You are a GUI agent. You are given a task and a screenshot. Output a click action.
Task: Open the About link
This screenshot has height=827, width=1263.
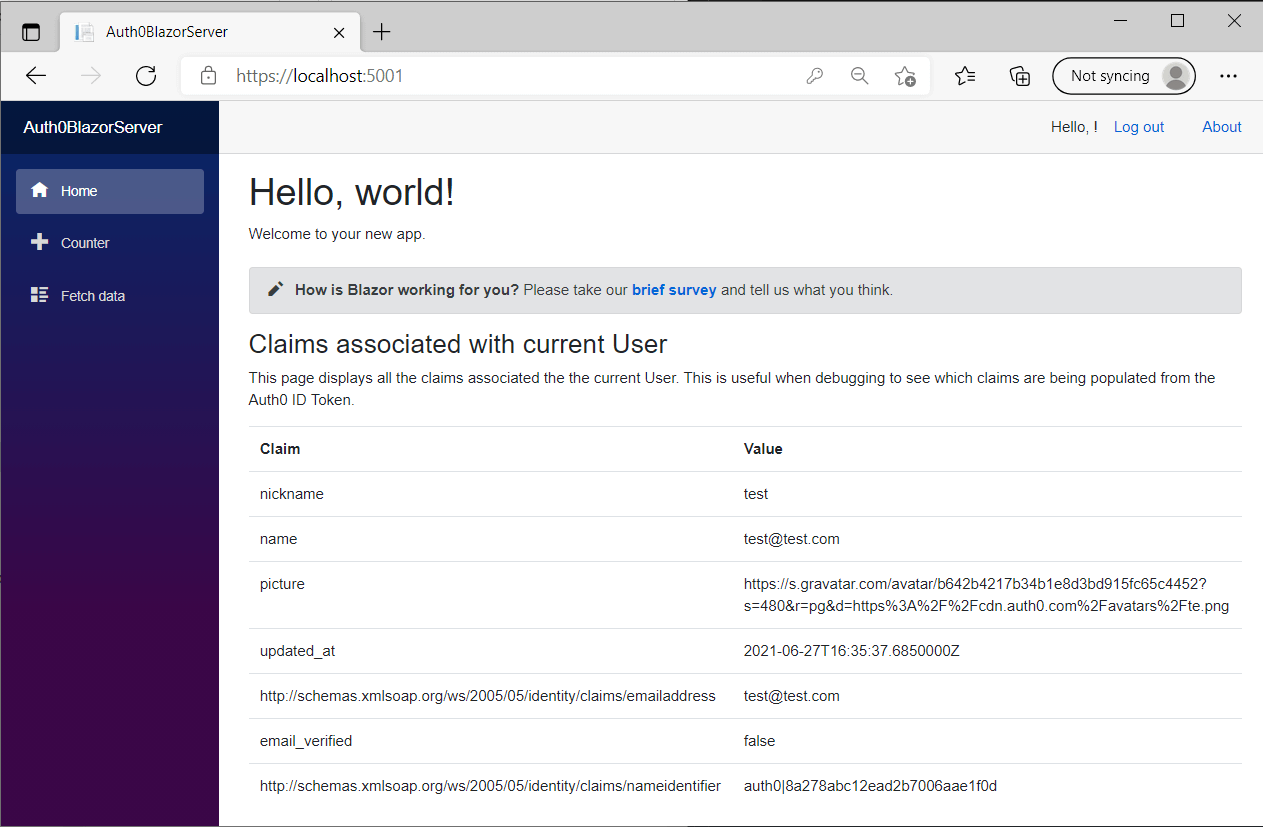point(1222,127)
